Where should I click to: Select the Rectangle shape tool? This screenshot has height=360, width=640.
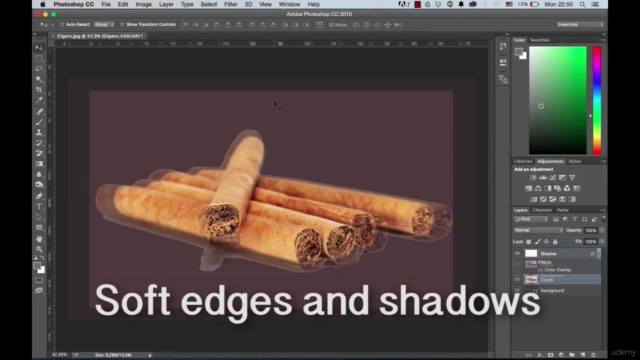tap(39, 227)
